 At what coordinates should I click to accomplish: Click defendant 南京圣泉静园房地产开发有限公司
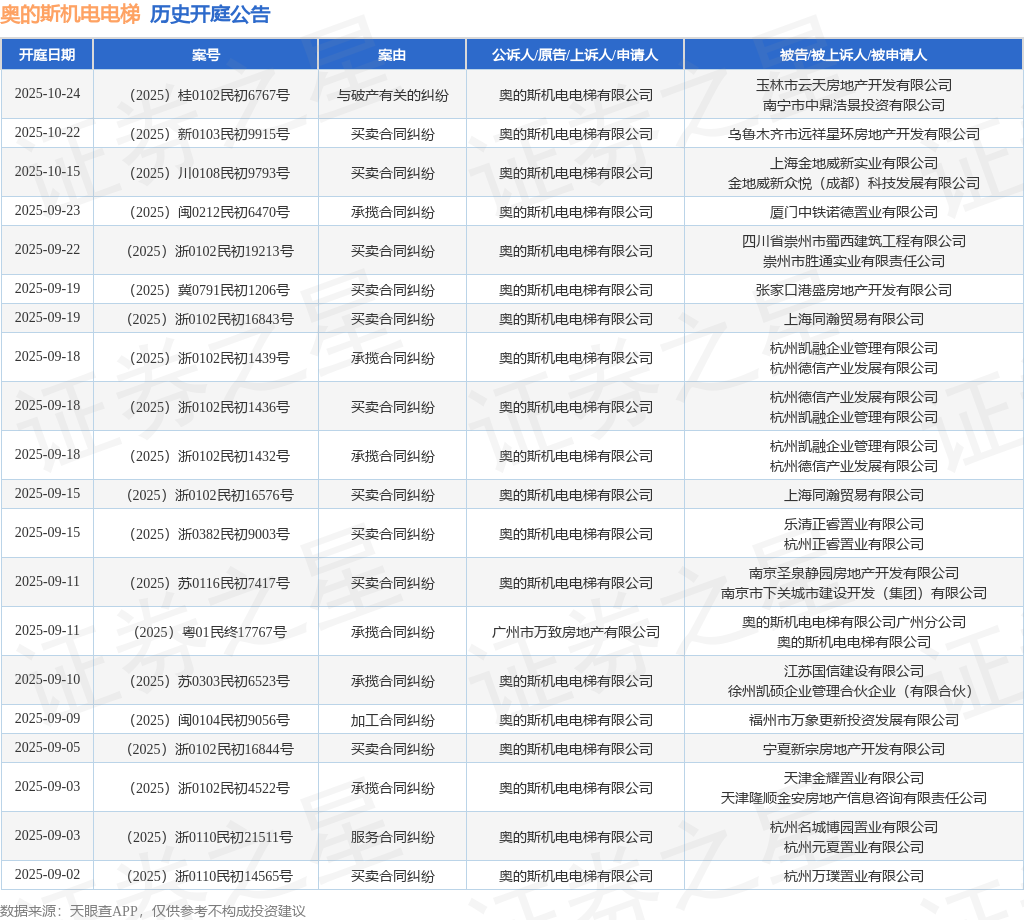[854, 573]
